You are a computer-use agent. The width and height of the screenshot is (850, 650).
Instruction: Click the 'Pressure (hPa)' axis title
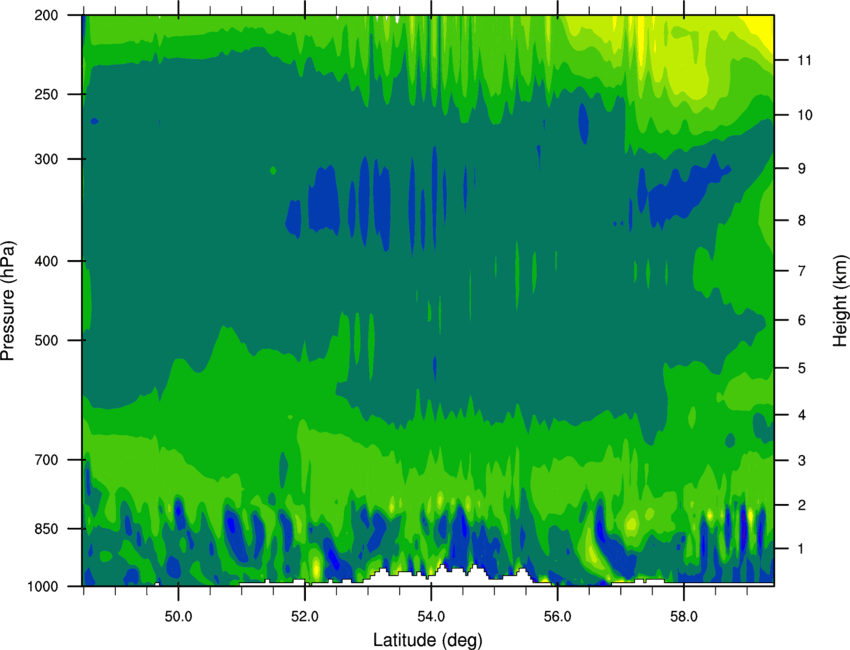click(x=8, y=301)
